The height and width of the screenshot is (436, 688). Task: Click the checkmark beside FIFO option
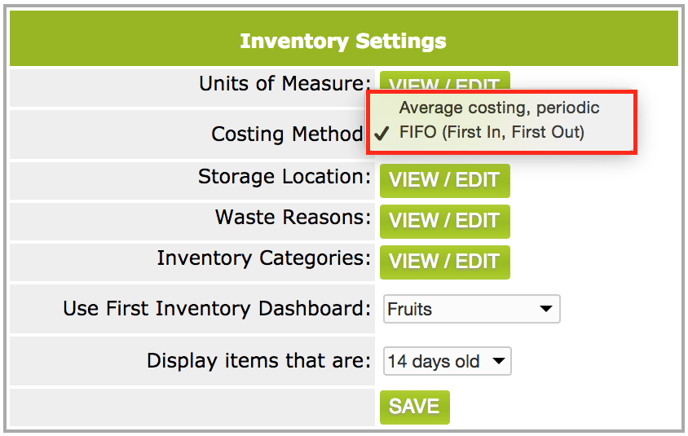(x=382, y=132)
